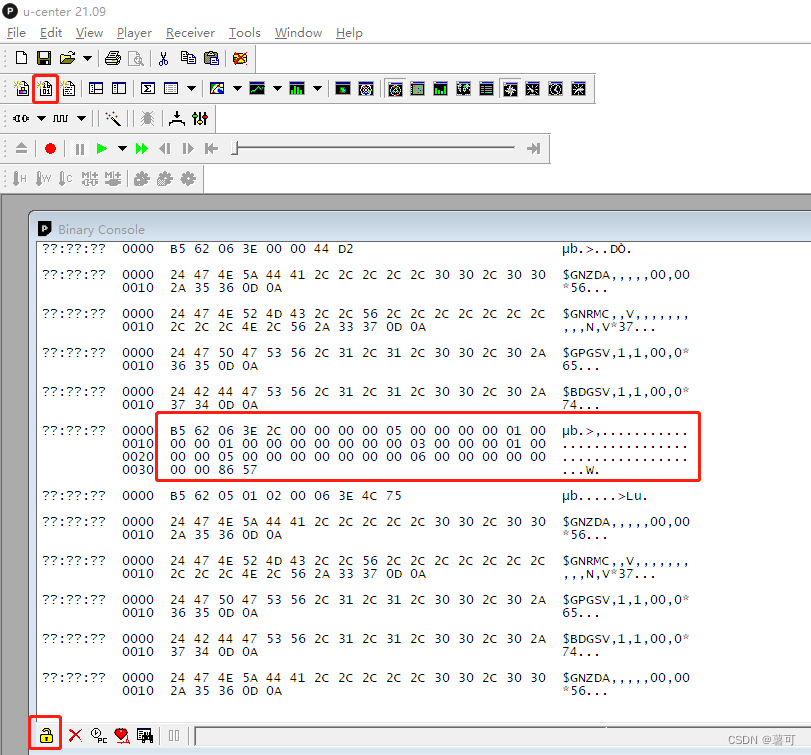Image resolution: width=811 pixels, height=755 pixels.
Task: Open the File menu
Action: (x=16, y=33)
